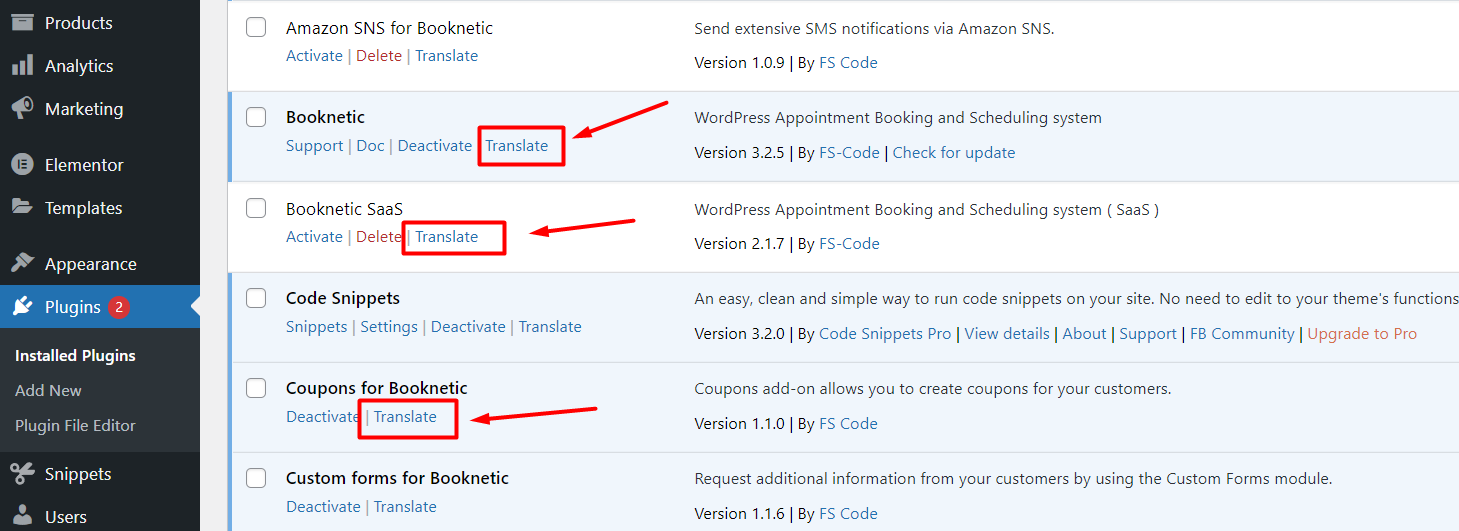The image size is (1459, 531).
Task: Click the Plugins plug icon
Action: click(x=22, y=307)
